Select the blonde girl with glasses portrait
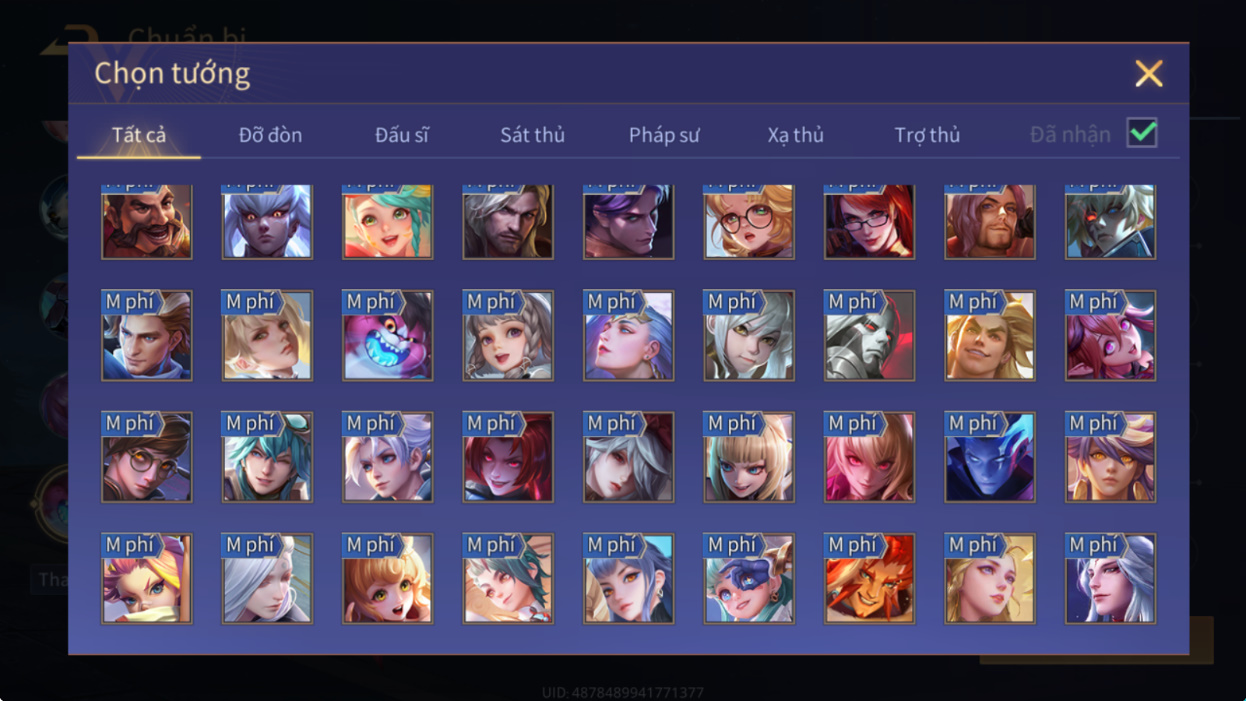 pos(749,222)
